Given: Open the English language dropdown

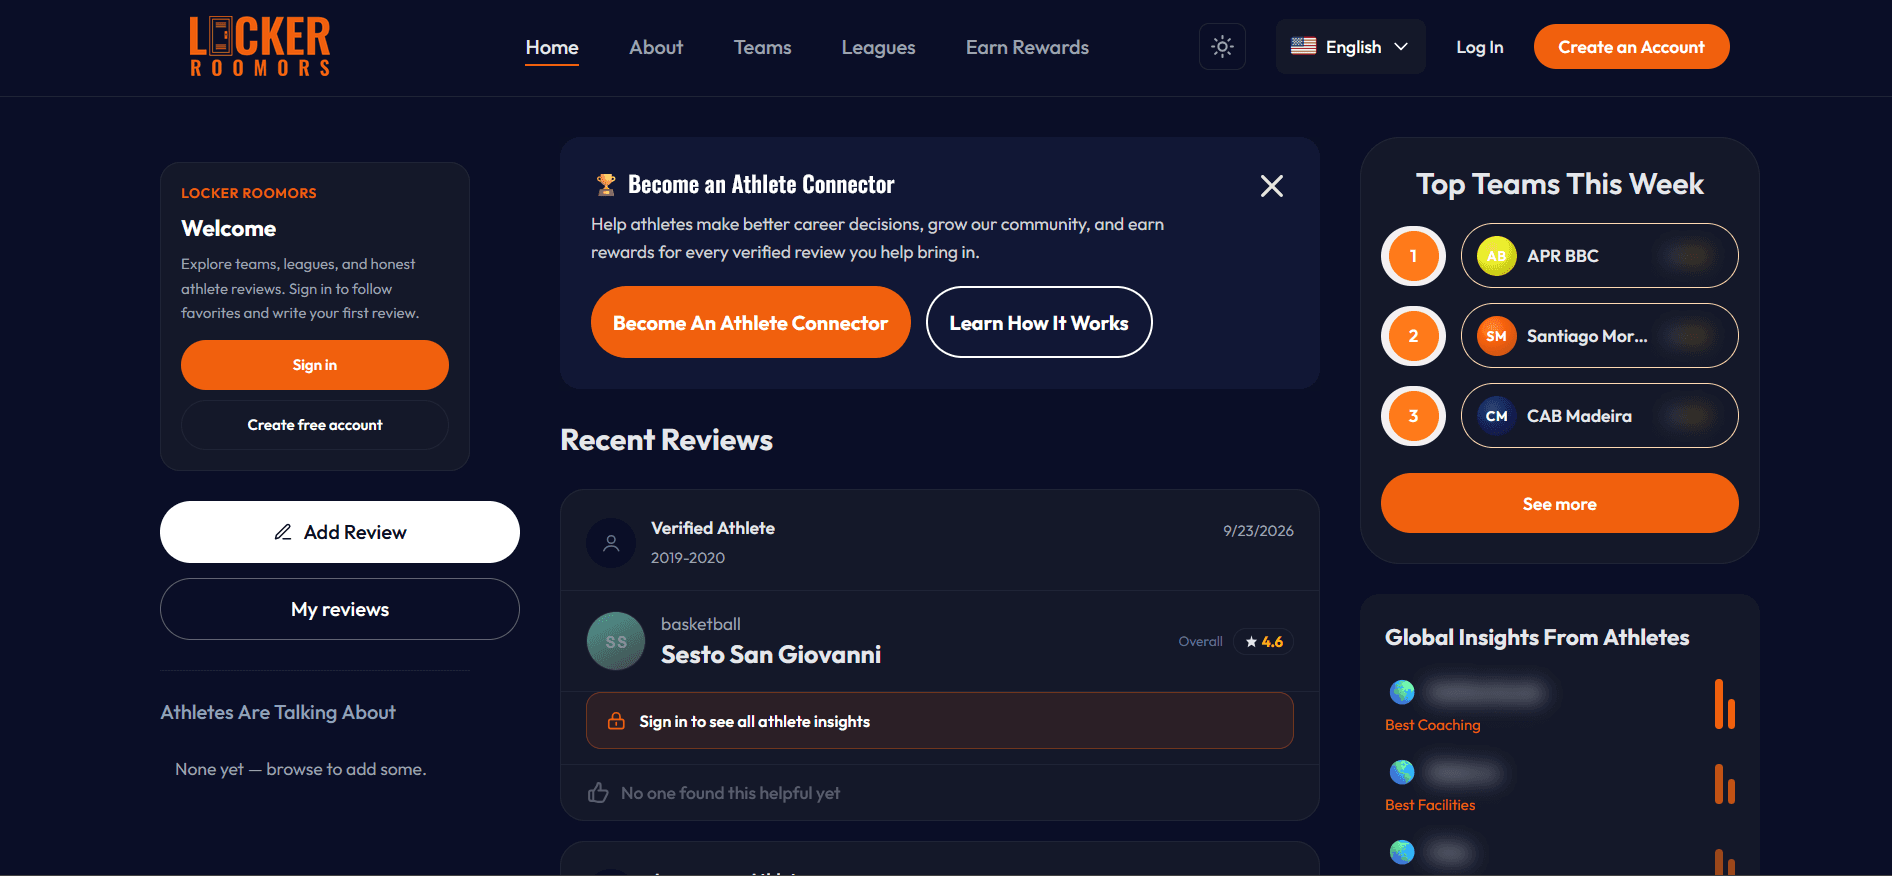Looking at the screenshot, I should pos(1350,47).
